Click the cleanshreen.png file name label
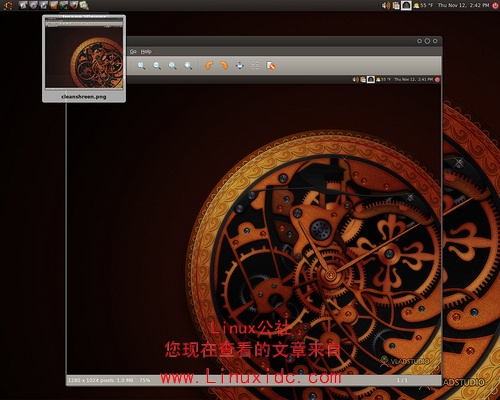This screenshot has height=400, width=500. pyautogui.click(x=84, y=97)
